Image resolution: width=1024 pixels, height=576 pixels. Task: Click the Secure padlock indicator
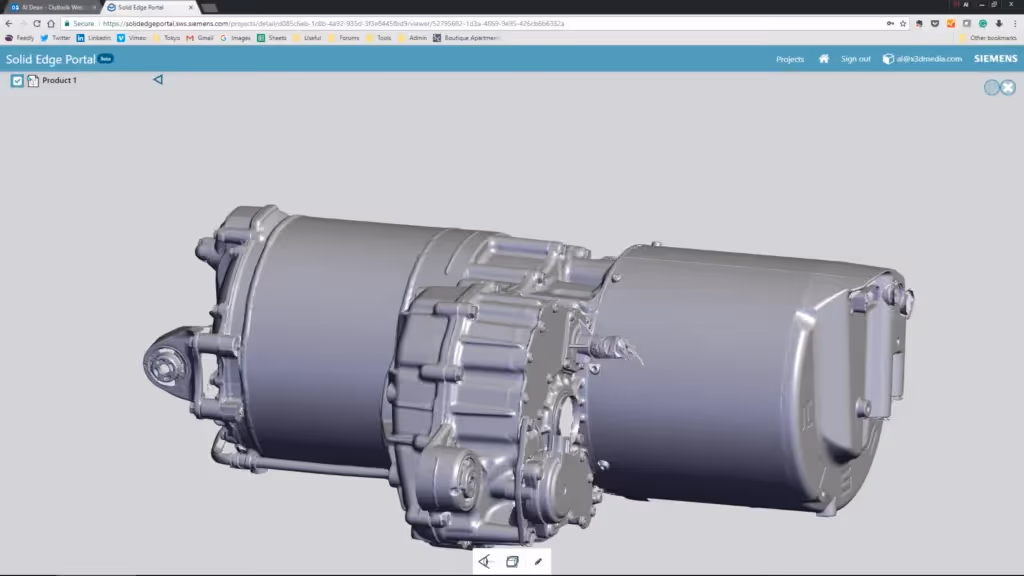[x=79, y=24]
